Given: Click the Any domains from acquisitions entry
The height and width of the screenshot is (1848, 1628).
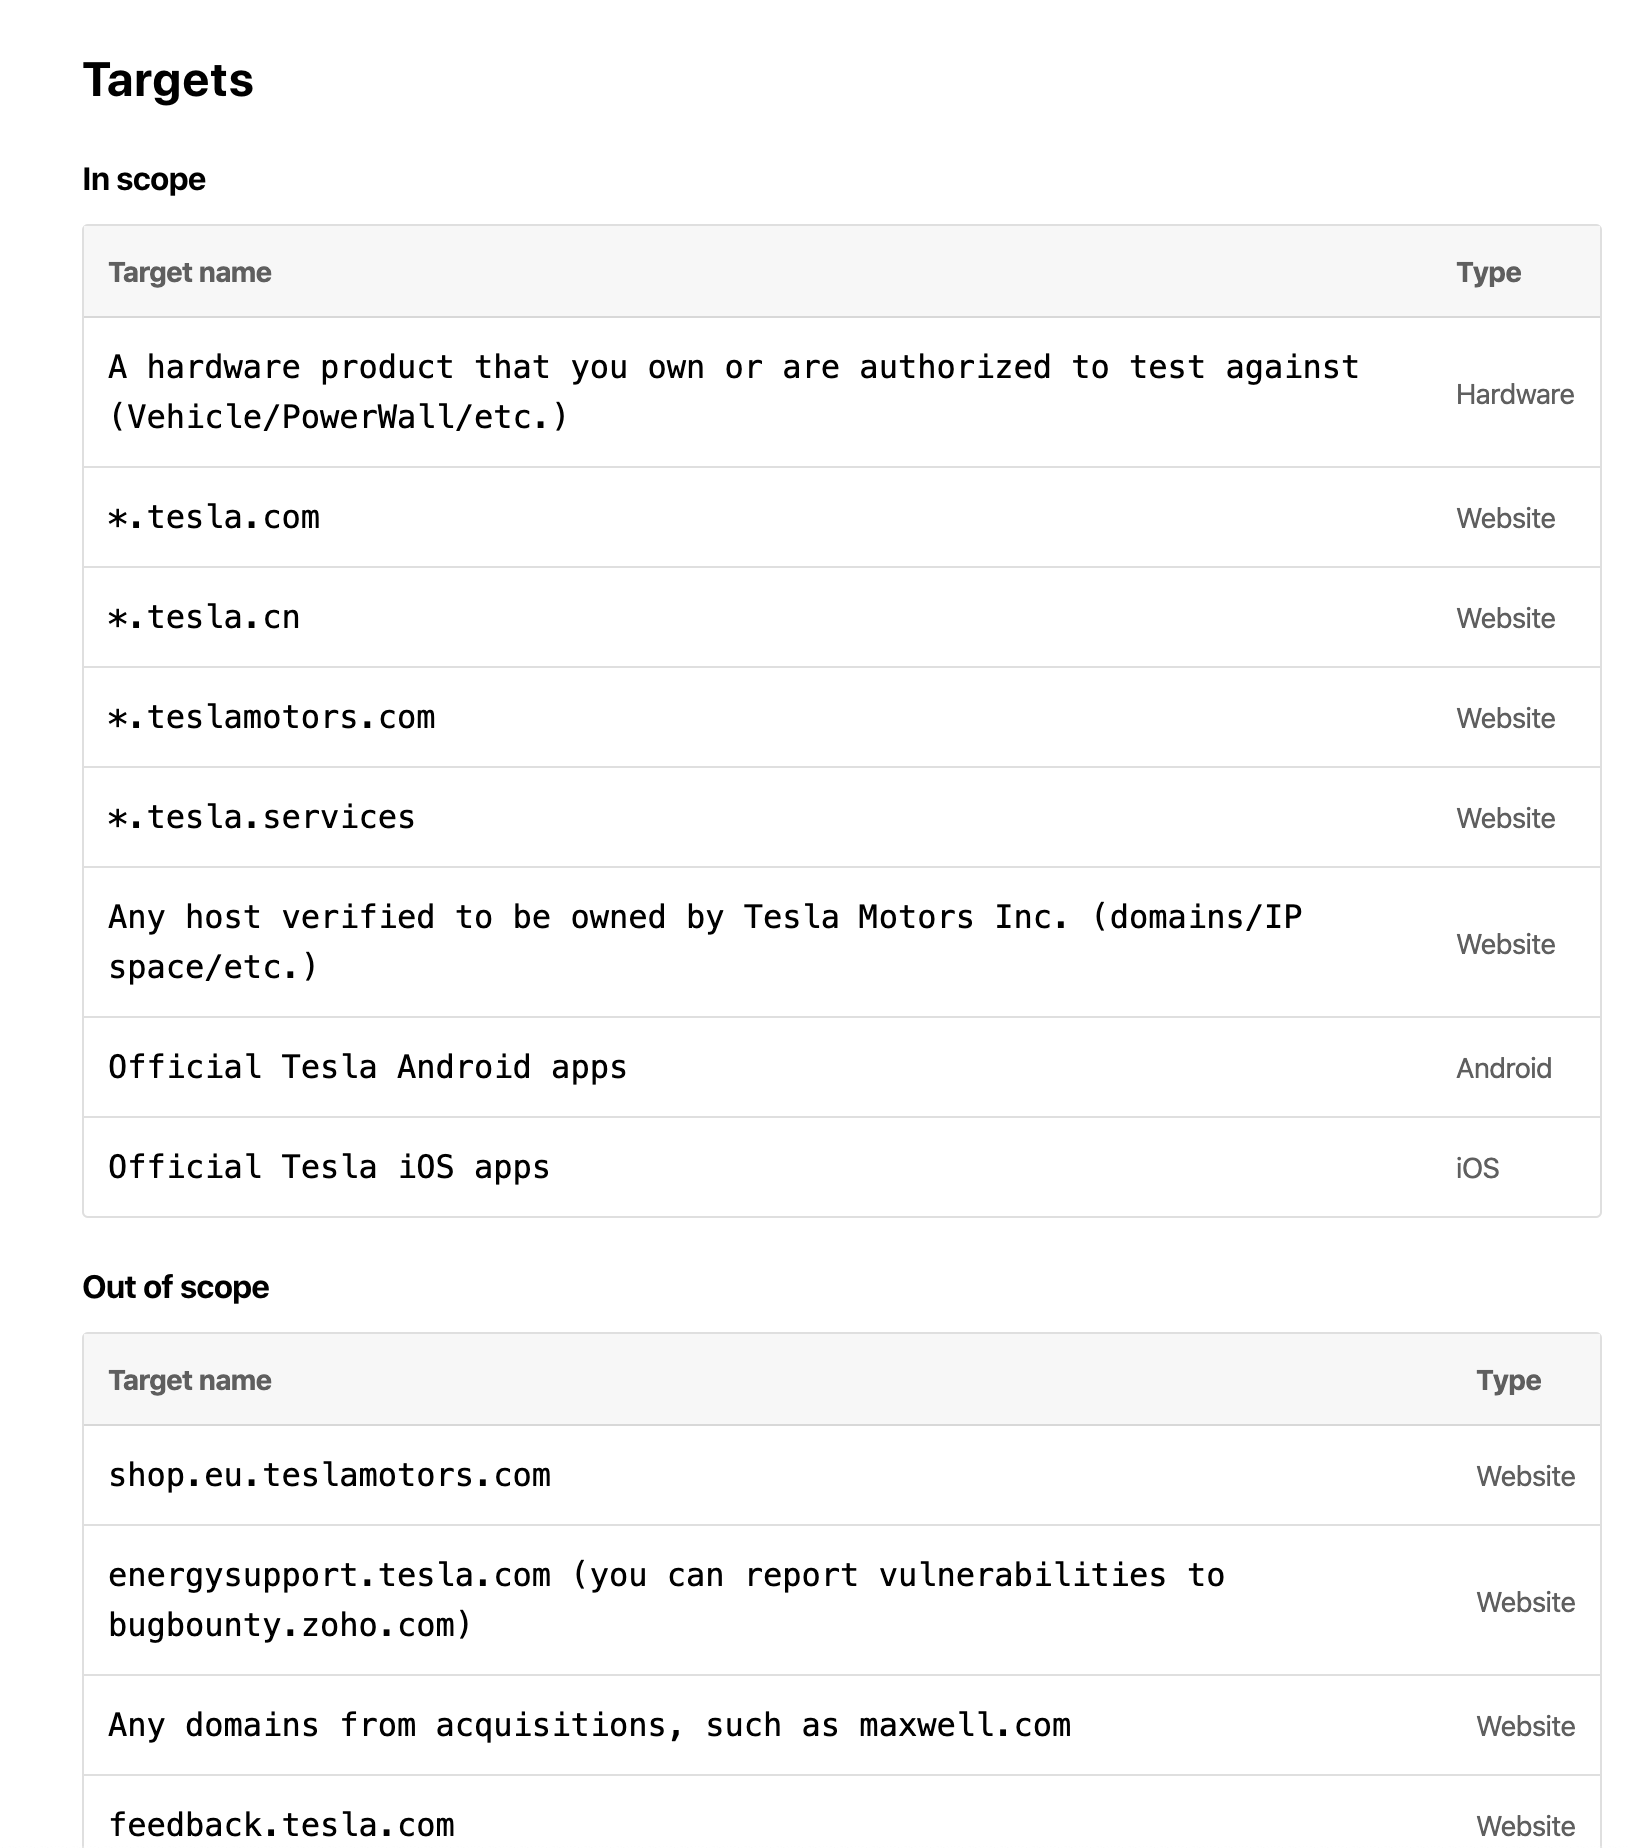Looking at the screenshot, I should click(x=589, y=1725).
